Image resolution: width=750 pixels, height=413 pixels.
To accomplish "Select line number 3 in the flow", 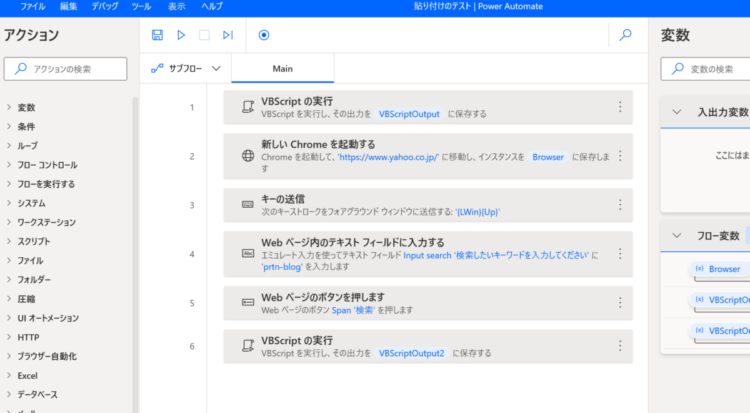I will [x=192, y=205].
